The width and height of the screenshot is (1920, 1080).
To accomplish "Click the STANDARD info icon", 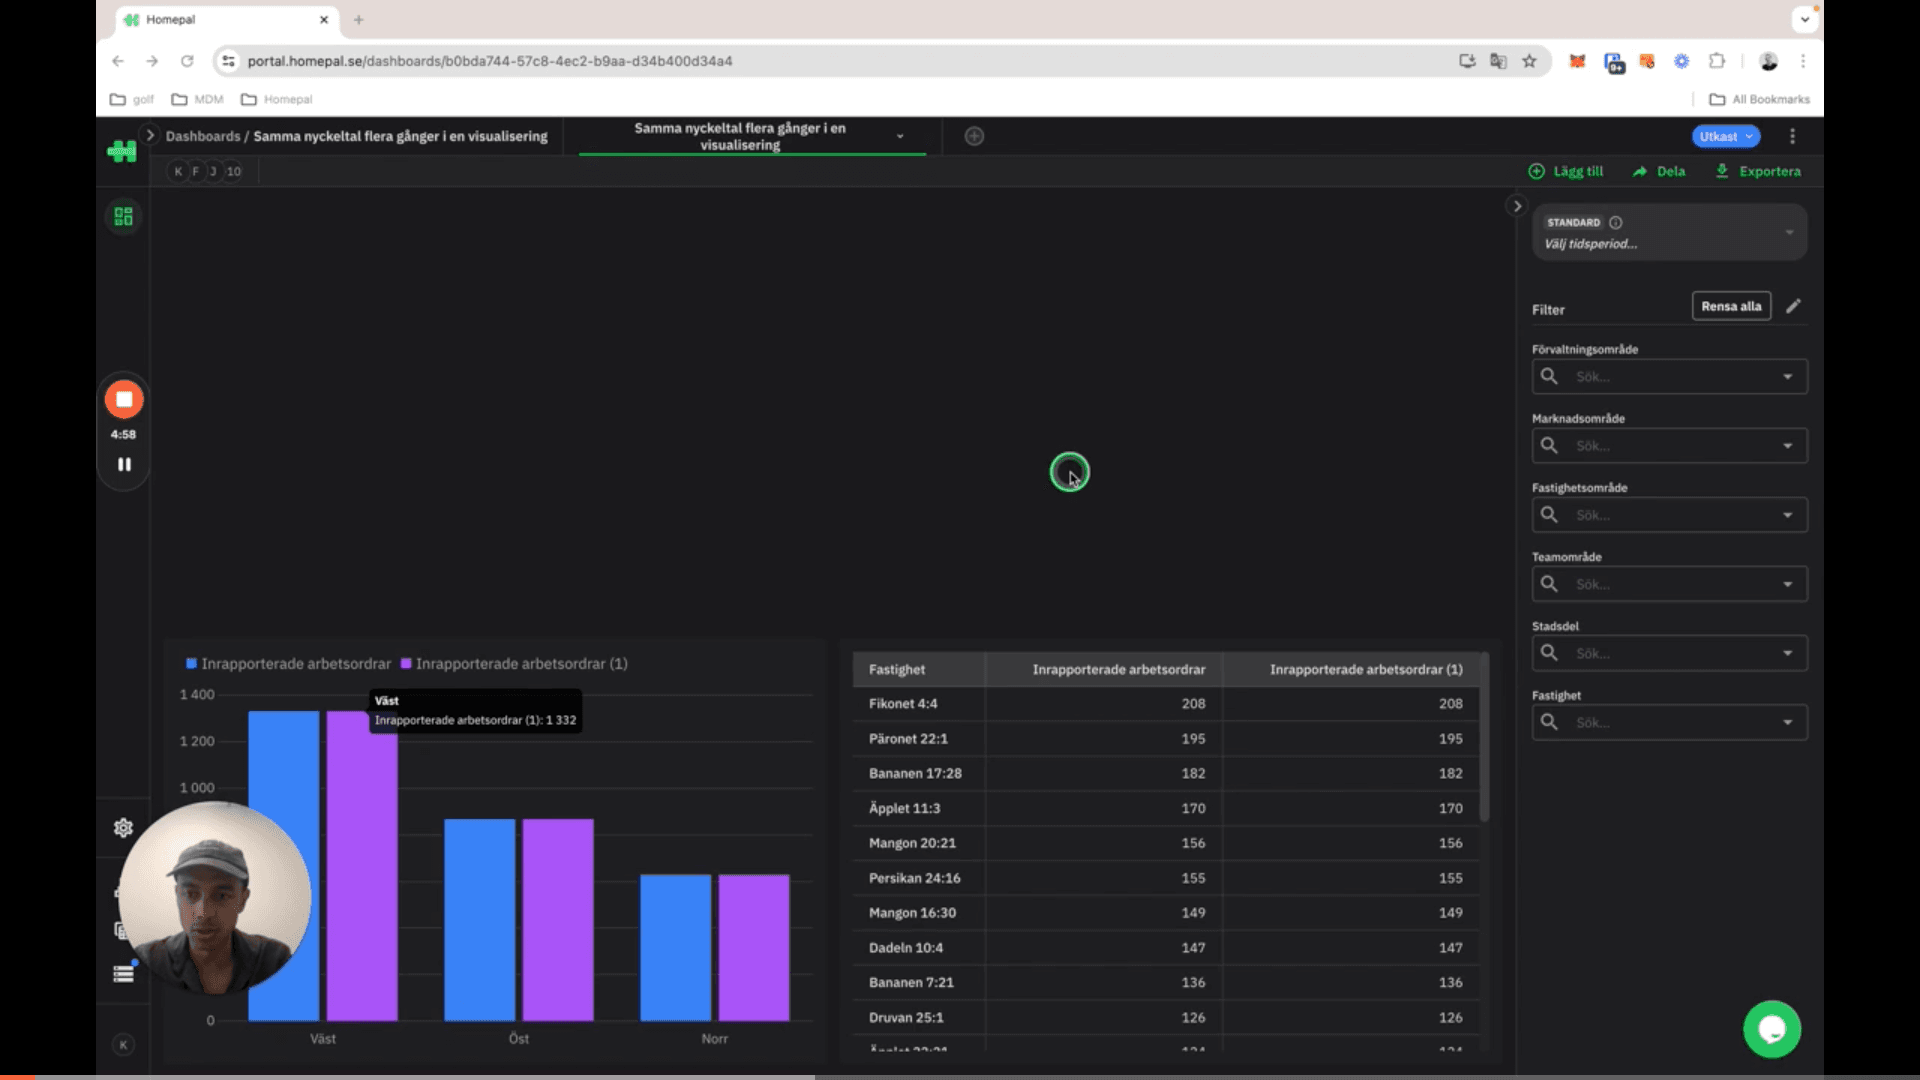I will (1616, 222).
